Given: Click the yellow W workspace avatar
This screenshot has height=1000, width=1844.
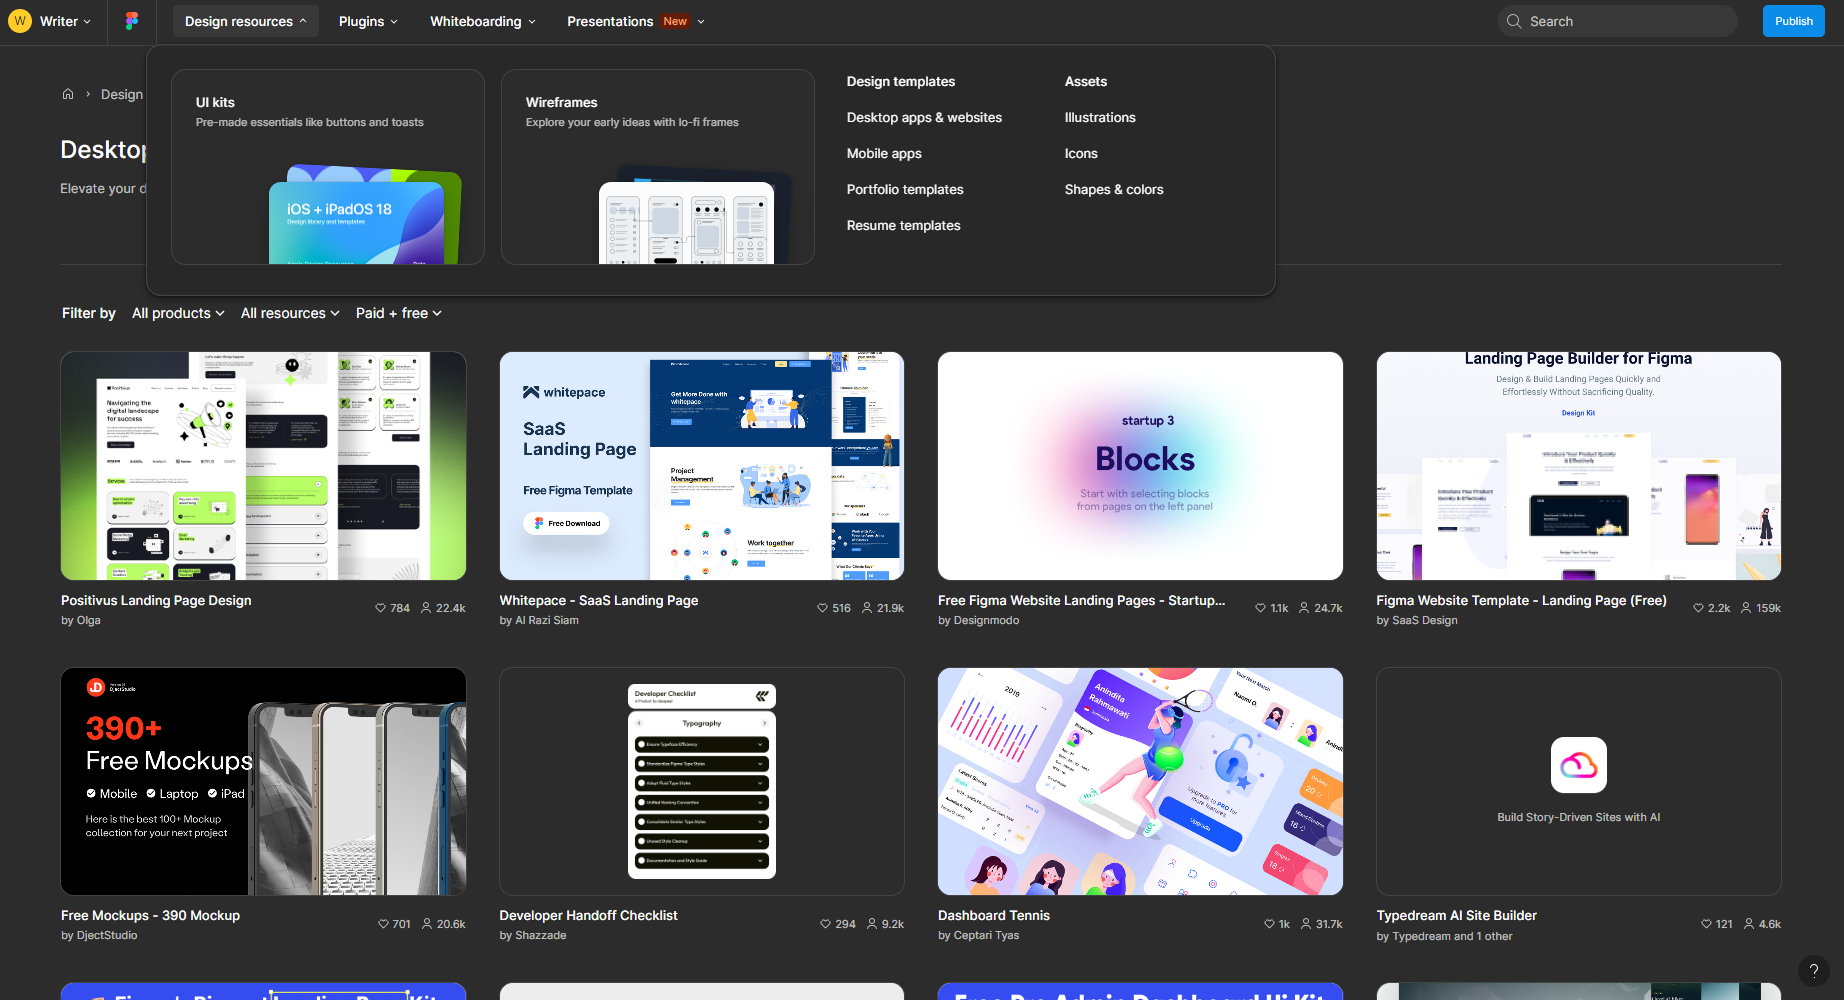Looking at the screenshot, I should pos(20,21).
